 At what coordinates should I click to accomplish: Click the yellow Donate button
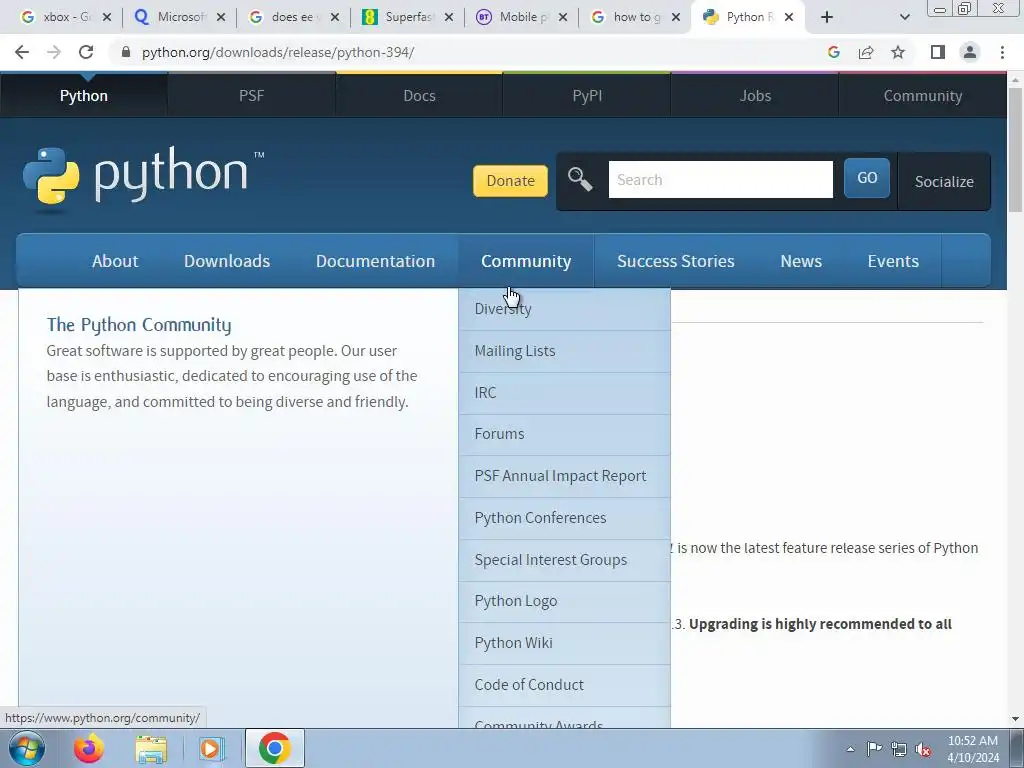pos(510,181)
